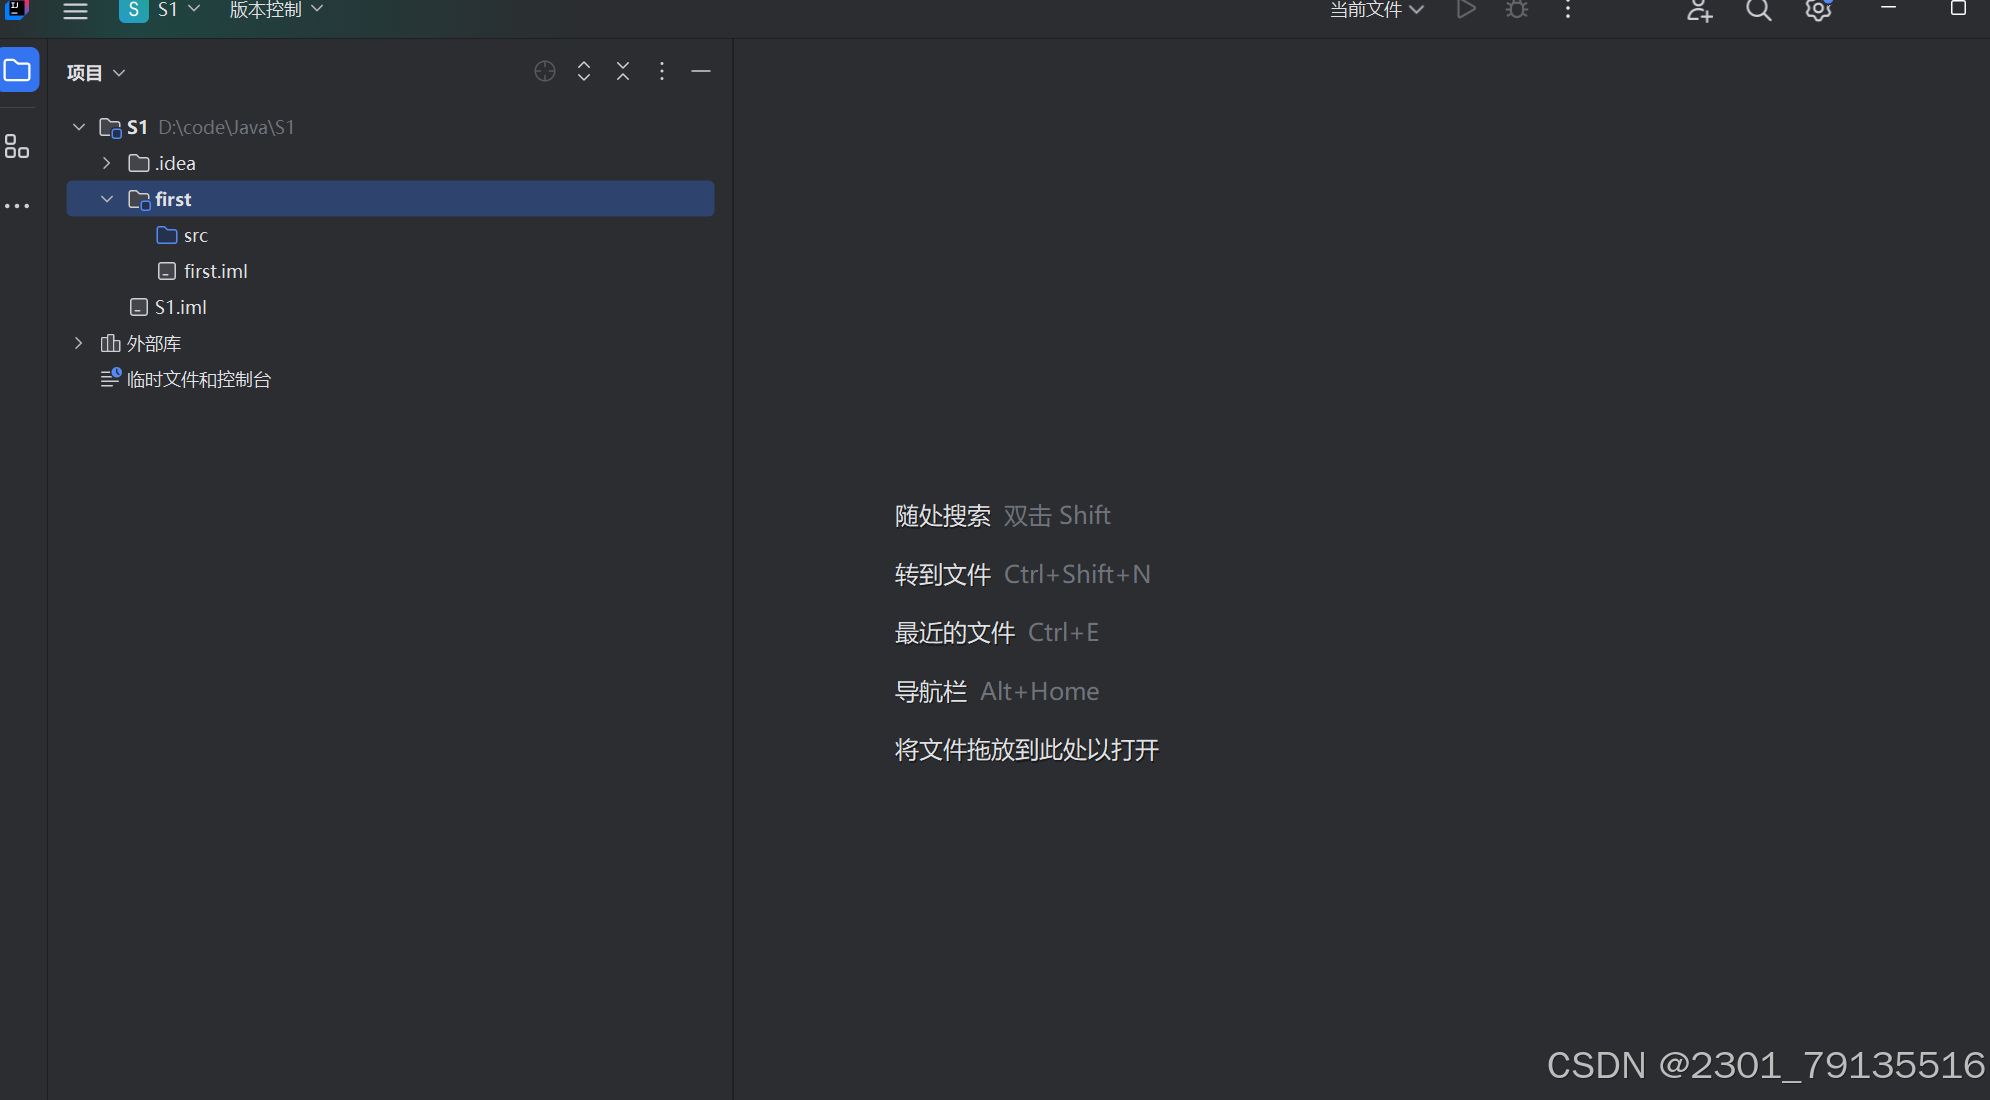Screen dimensions: 1990x1100
Task: Open the main hamburger menu
Action: (75, 11)
